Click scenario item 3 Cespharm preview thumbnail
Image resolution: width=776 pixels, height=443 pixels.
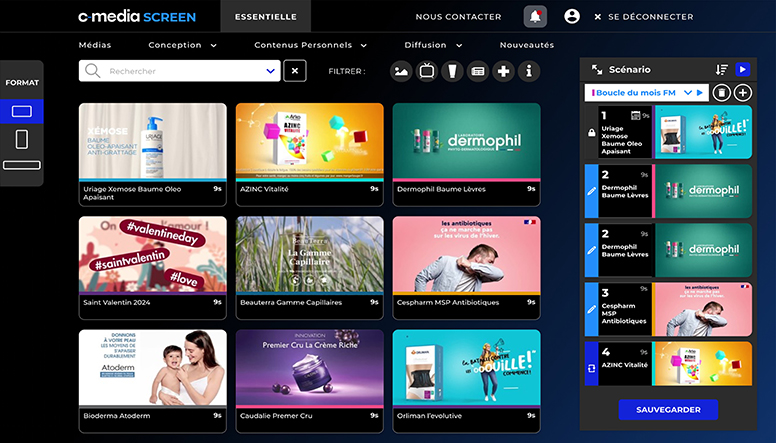click(702, 309)
